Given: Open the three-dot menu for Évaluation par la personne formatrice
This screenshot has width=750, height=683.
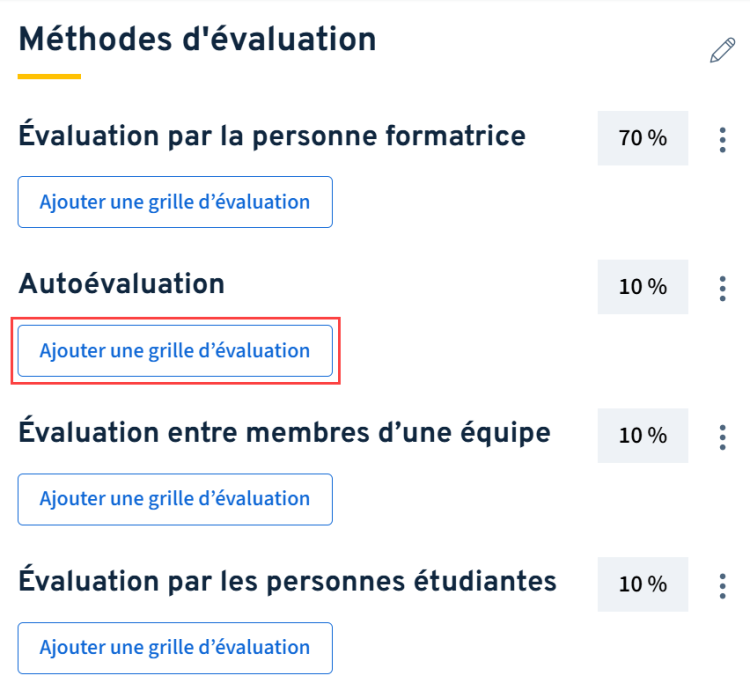Looking at the screenshot, I should [x=722, y=140].
